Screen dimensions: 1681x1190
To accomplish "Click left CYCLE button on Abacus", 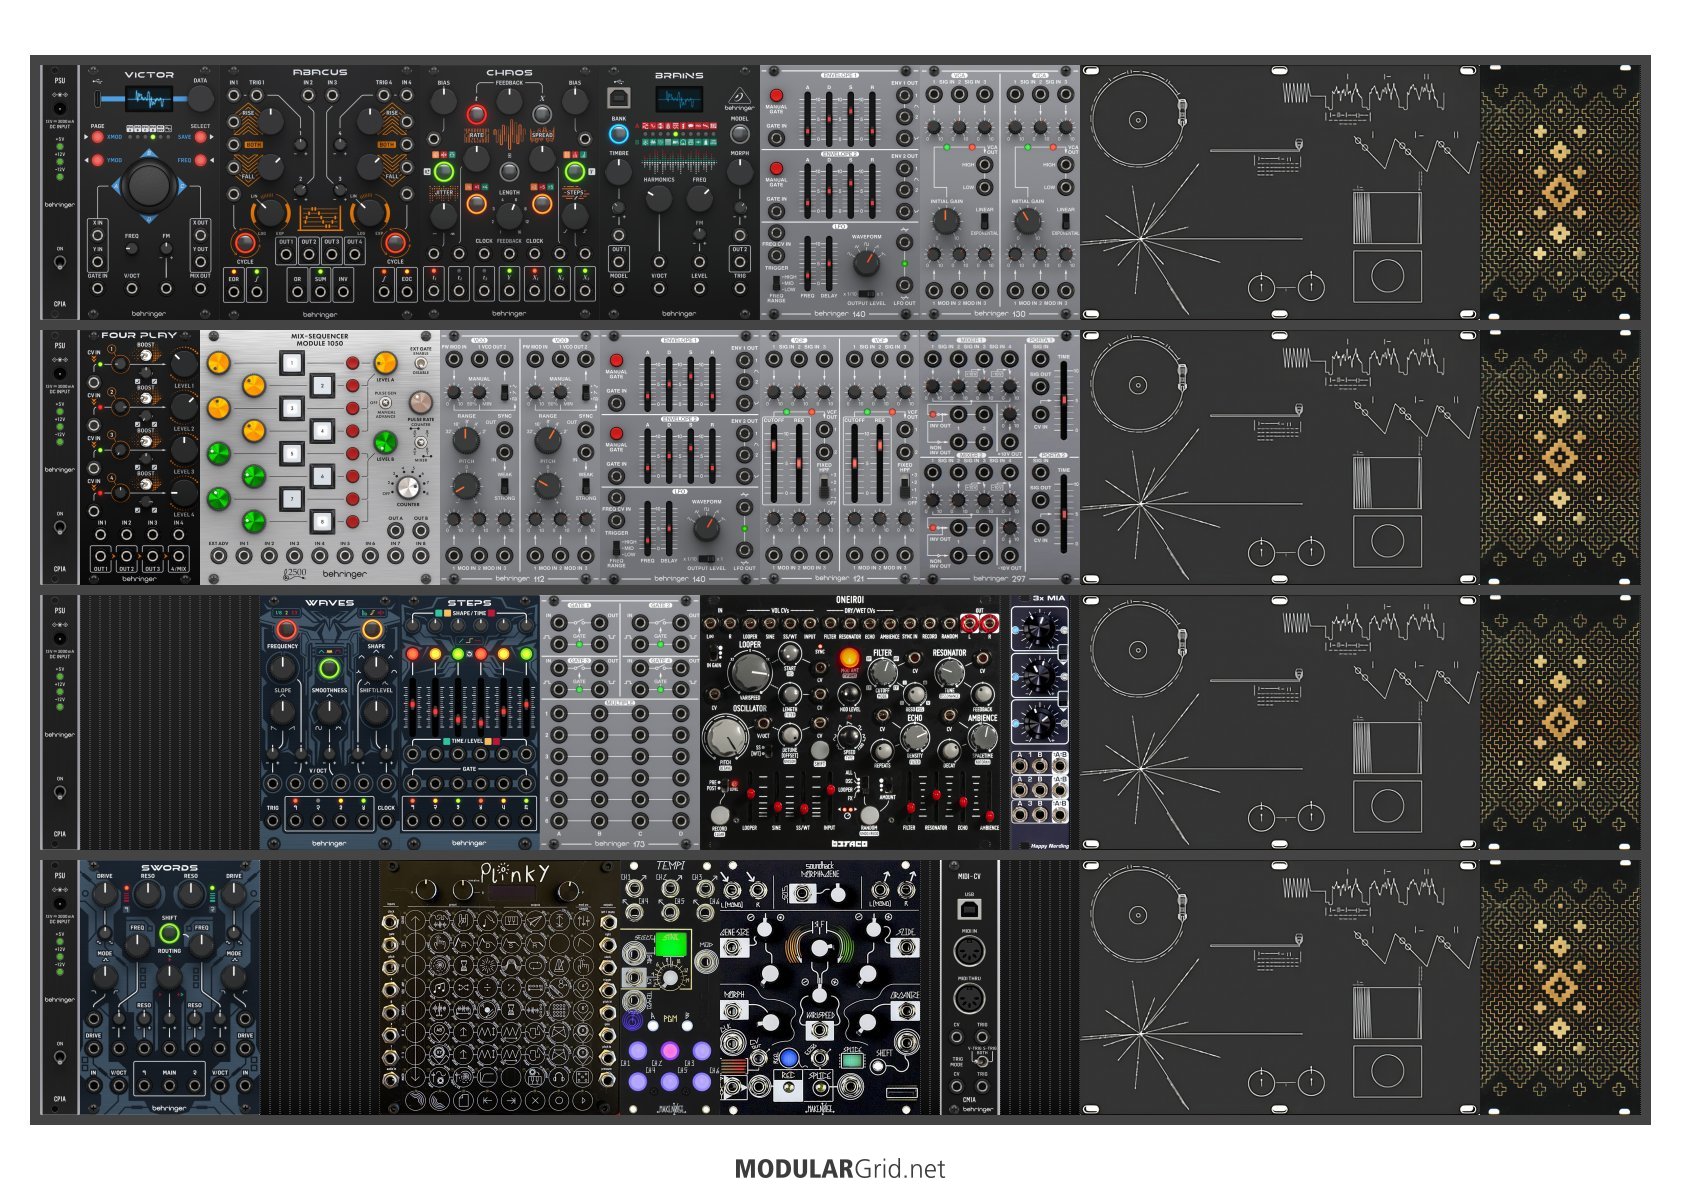I will [244, 242].
